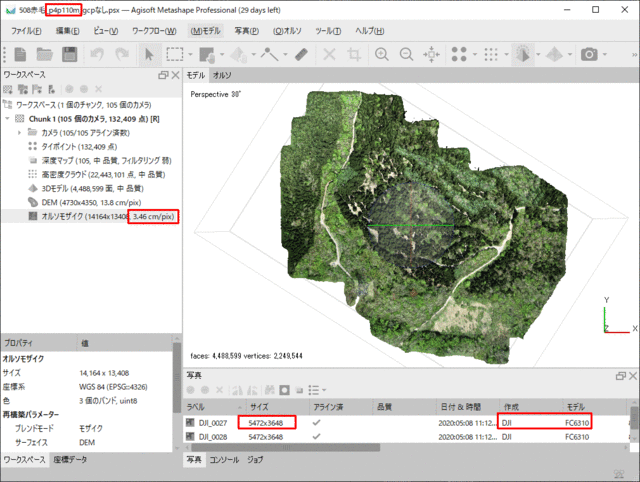Switch to the 座標データ tab

tap(70, 460)
